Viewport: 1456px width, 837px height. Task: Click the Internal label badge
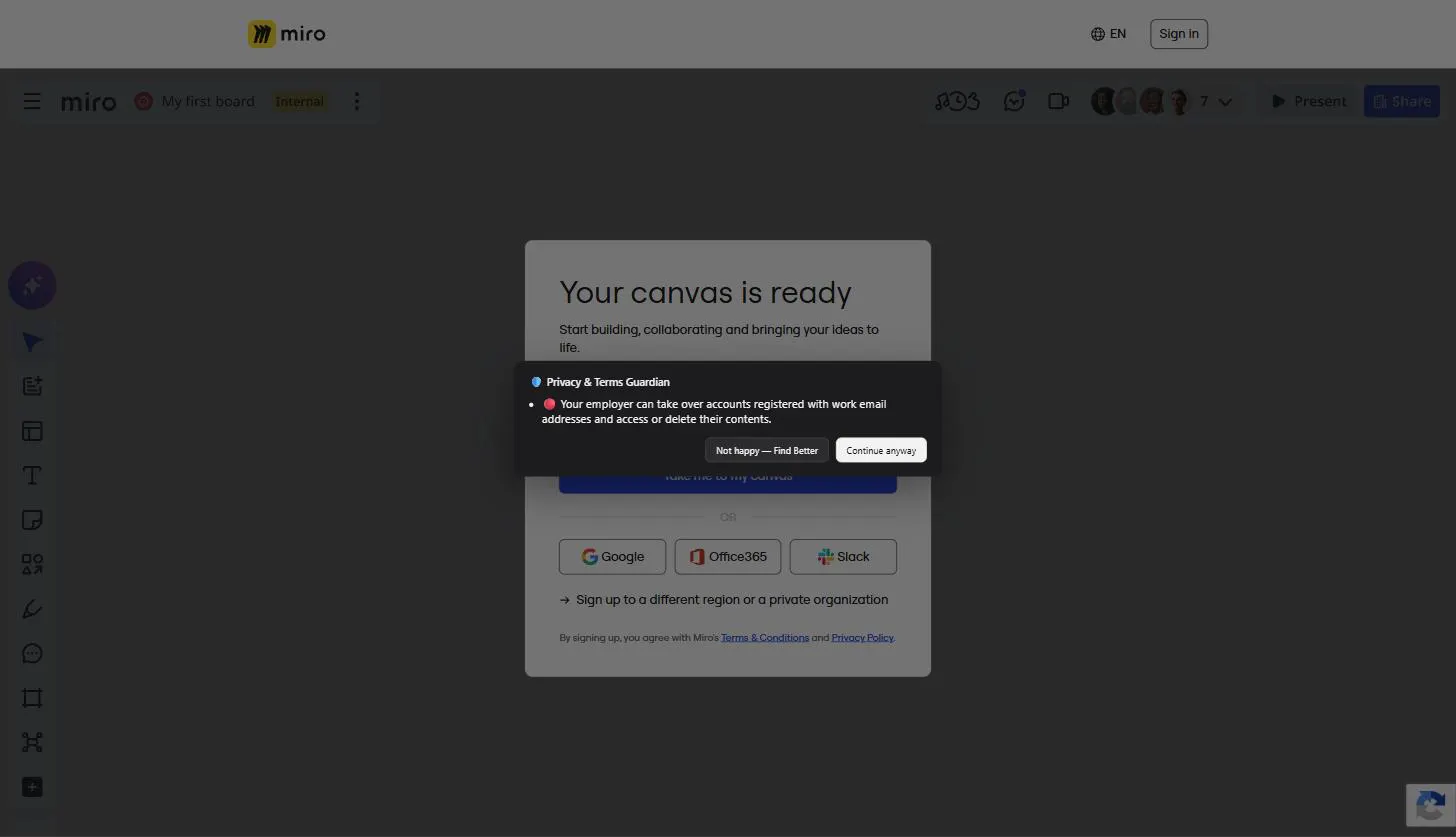coord(299,101)
